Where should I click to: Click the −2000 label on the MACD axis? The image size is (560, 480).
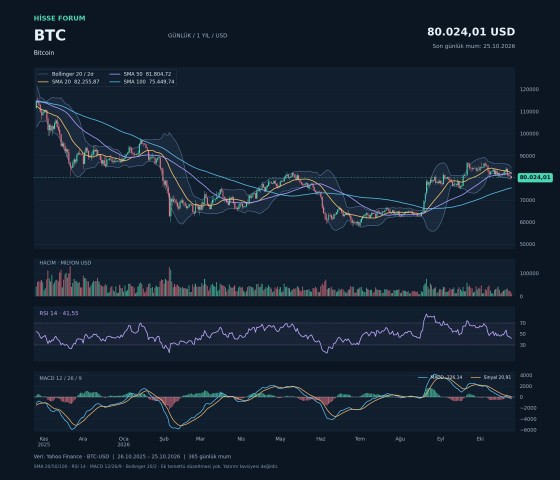point(528,408)
